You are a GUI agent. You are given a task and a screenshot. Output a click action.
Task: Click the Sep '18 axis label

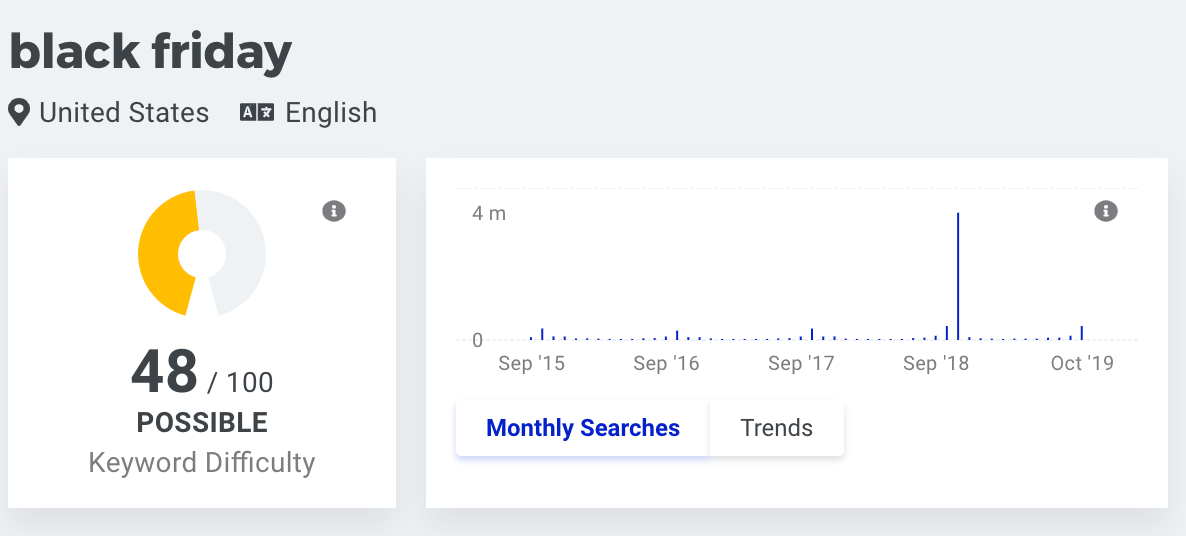(x=936, y=364)
